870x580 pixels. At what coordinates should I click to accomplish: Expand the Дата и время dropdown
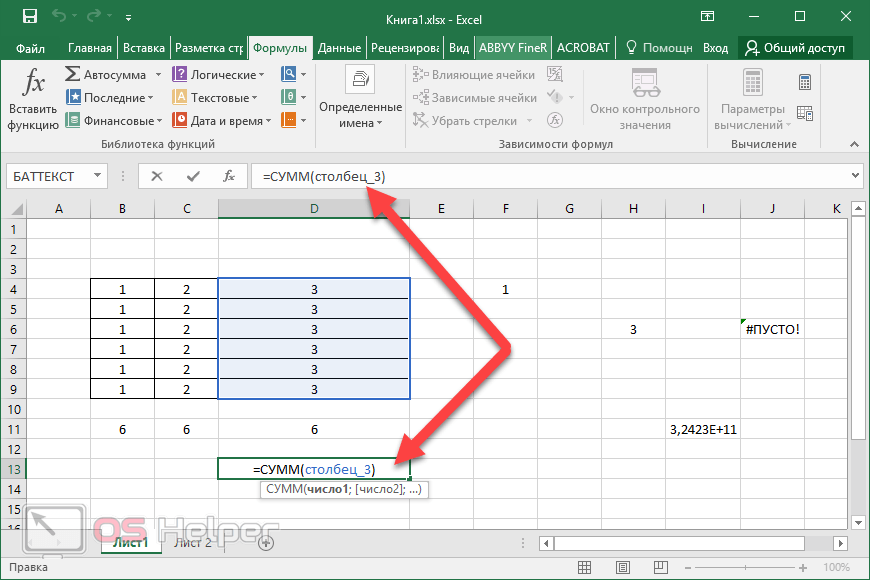(x=225, y=121)
